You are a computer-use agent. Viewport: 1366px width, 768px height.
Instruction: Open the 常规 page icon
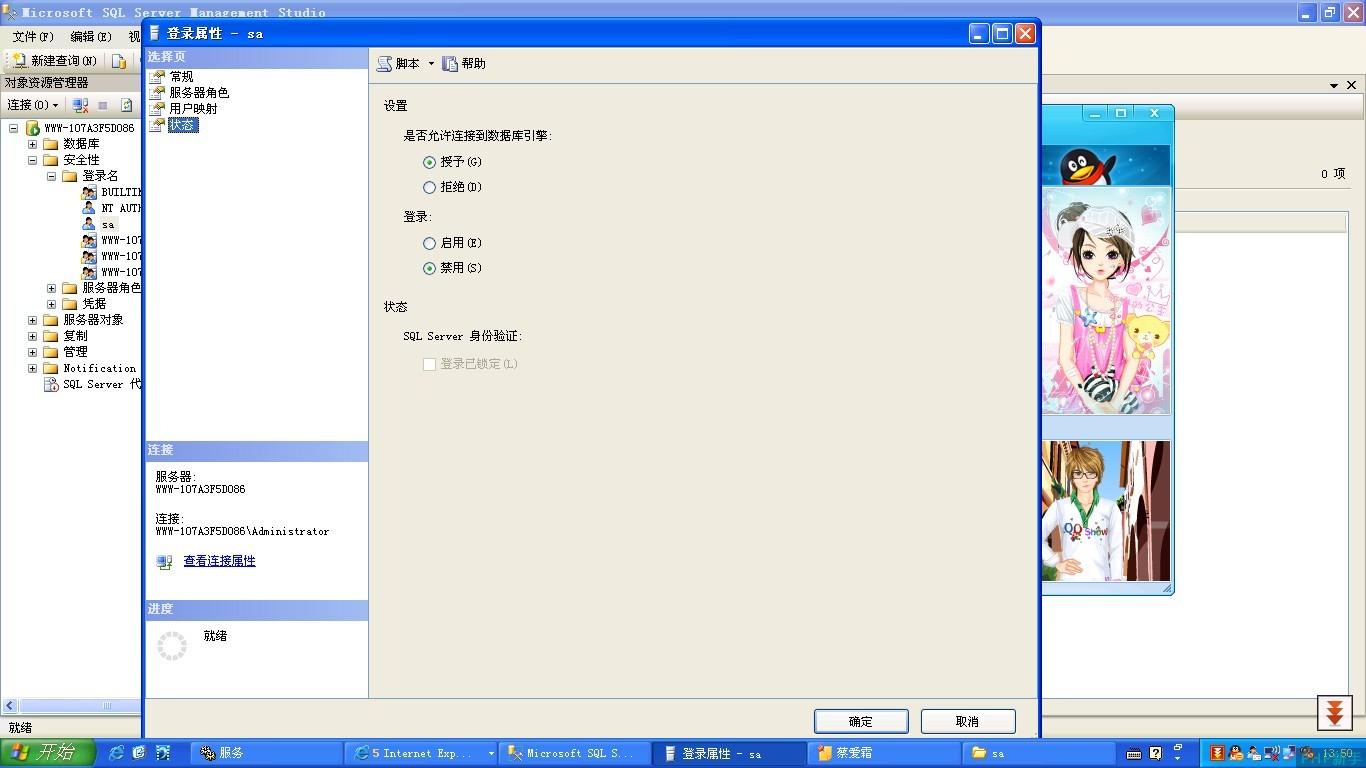[157, 76]
